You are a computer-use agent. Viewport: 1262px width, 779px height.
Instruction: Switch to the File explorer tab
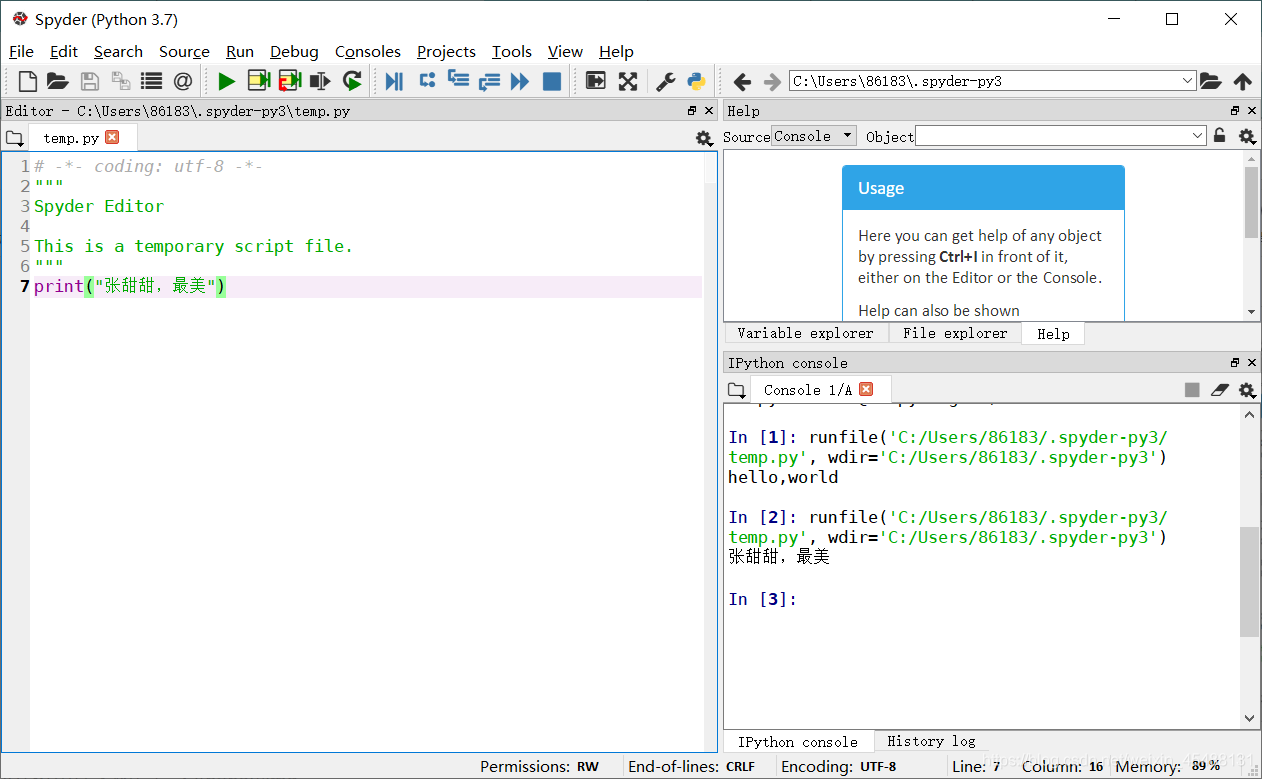955,333
